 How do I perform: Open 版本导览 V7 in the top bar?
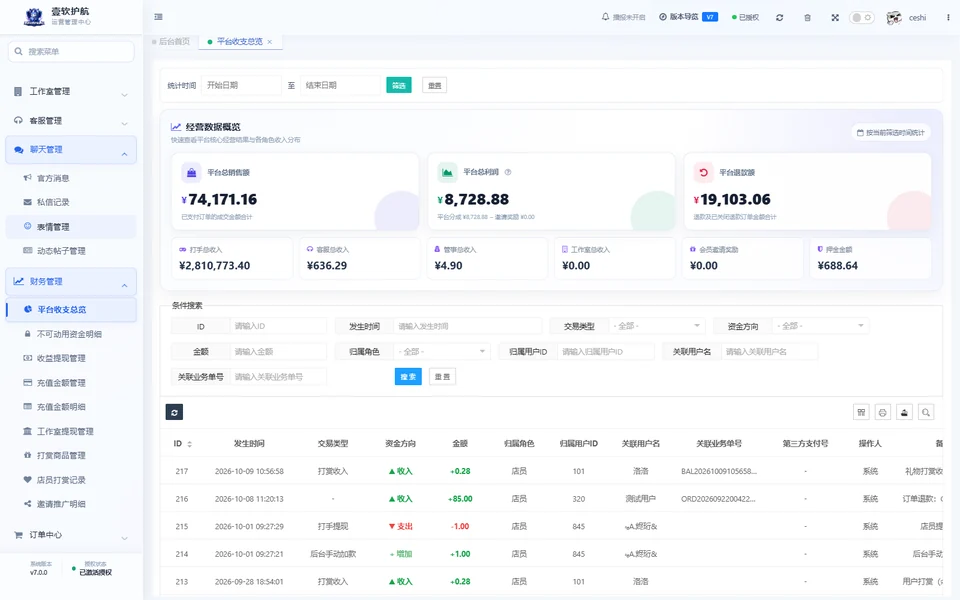click(688, 17)
